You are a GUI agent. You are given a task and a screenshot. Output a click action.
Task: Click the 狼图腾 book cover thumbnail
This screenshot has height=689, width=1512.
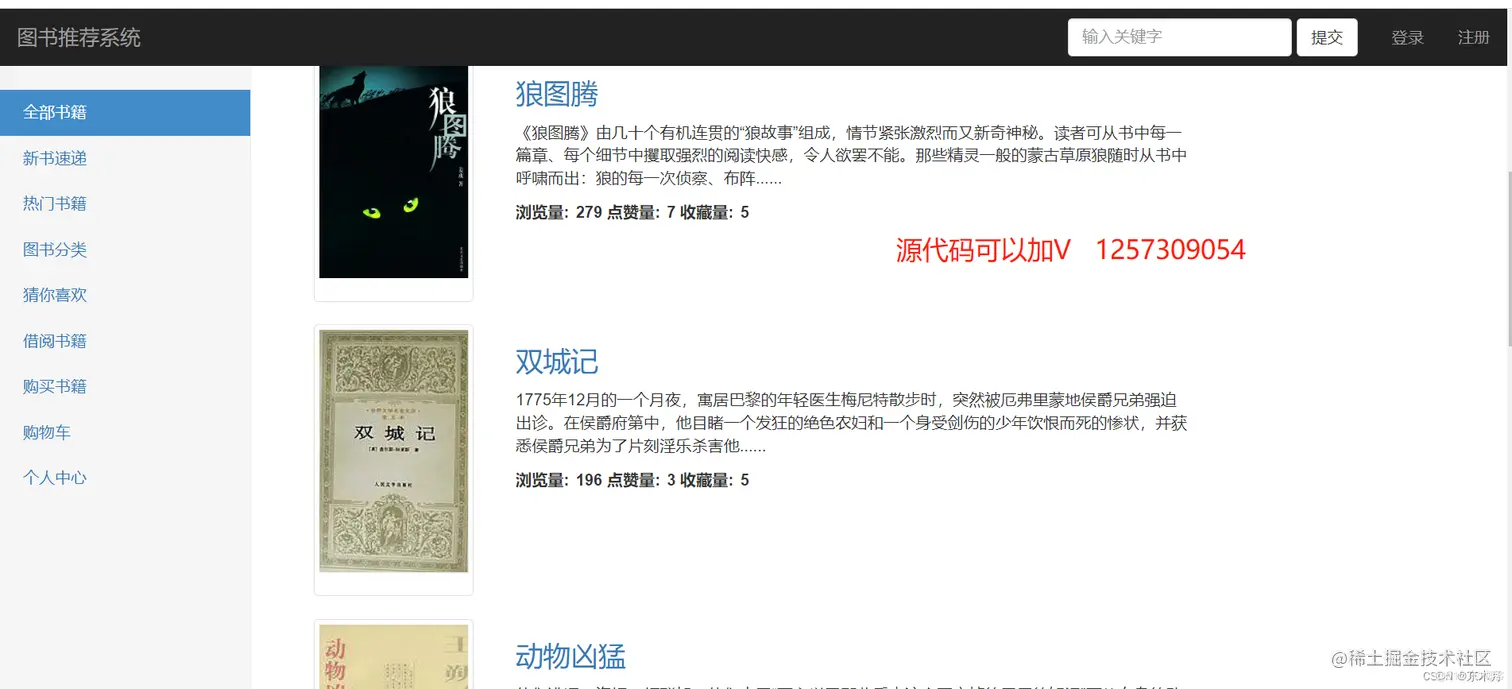point(394,172)
